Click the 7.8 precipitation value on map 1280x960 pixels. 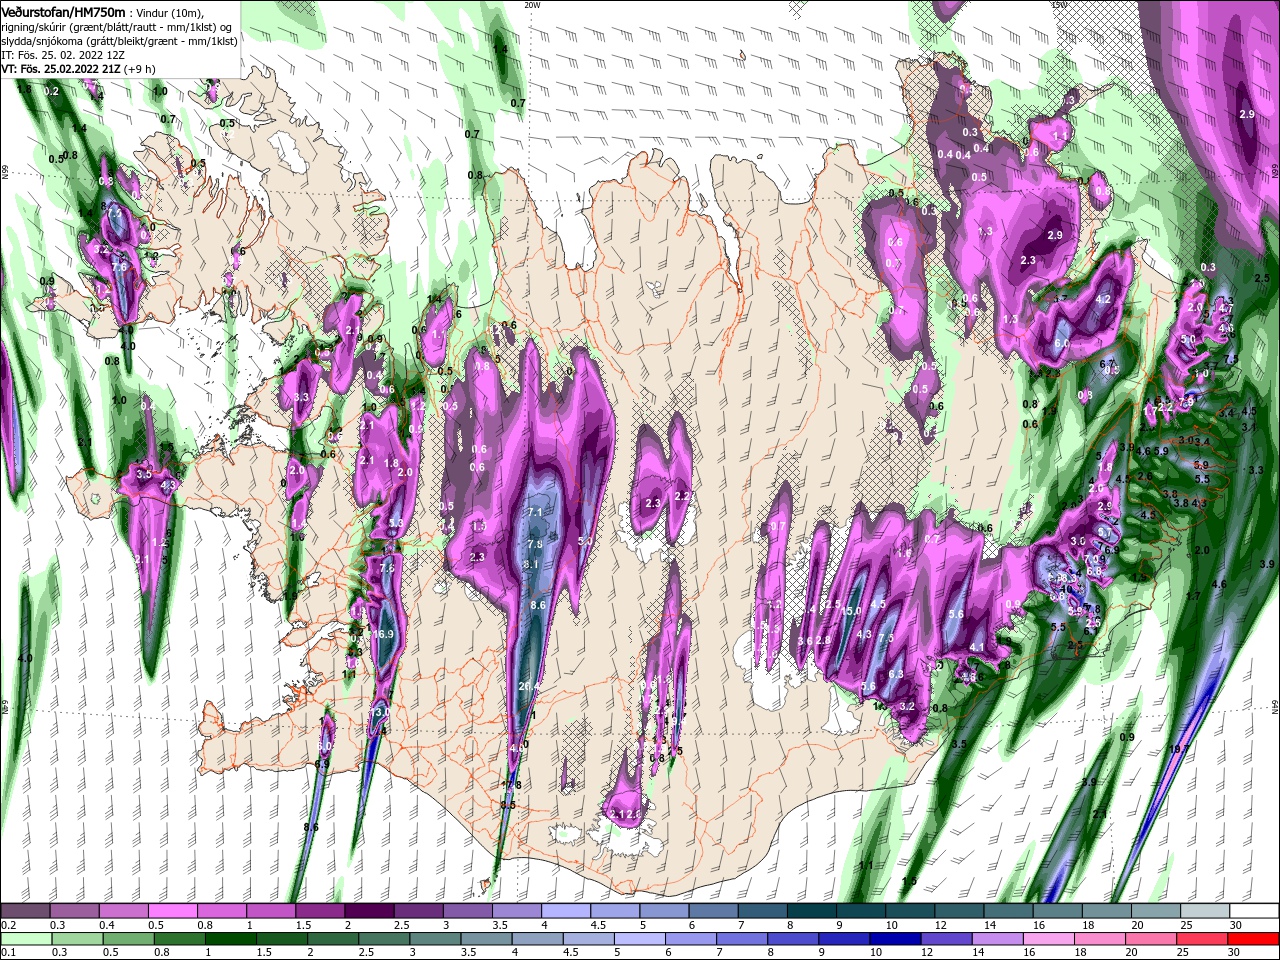(534, 544)
